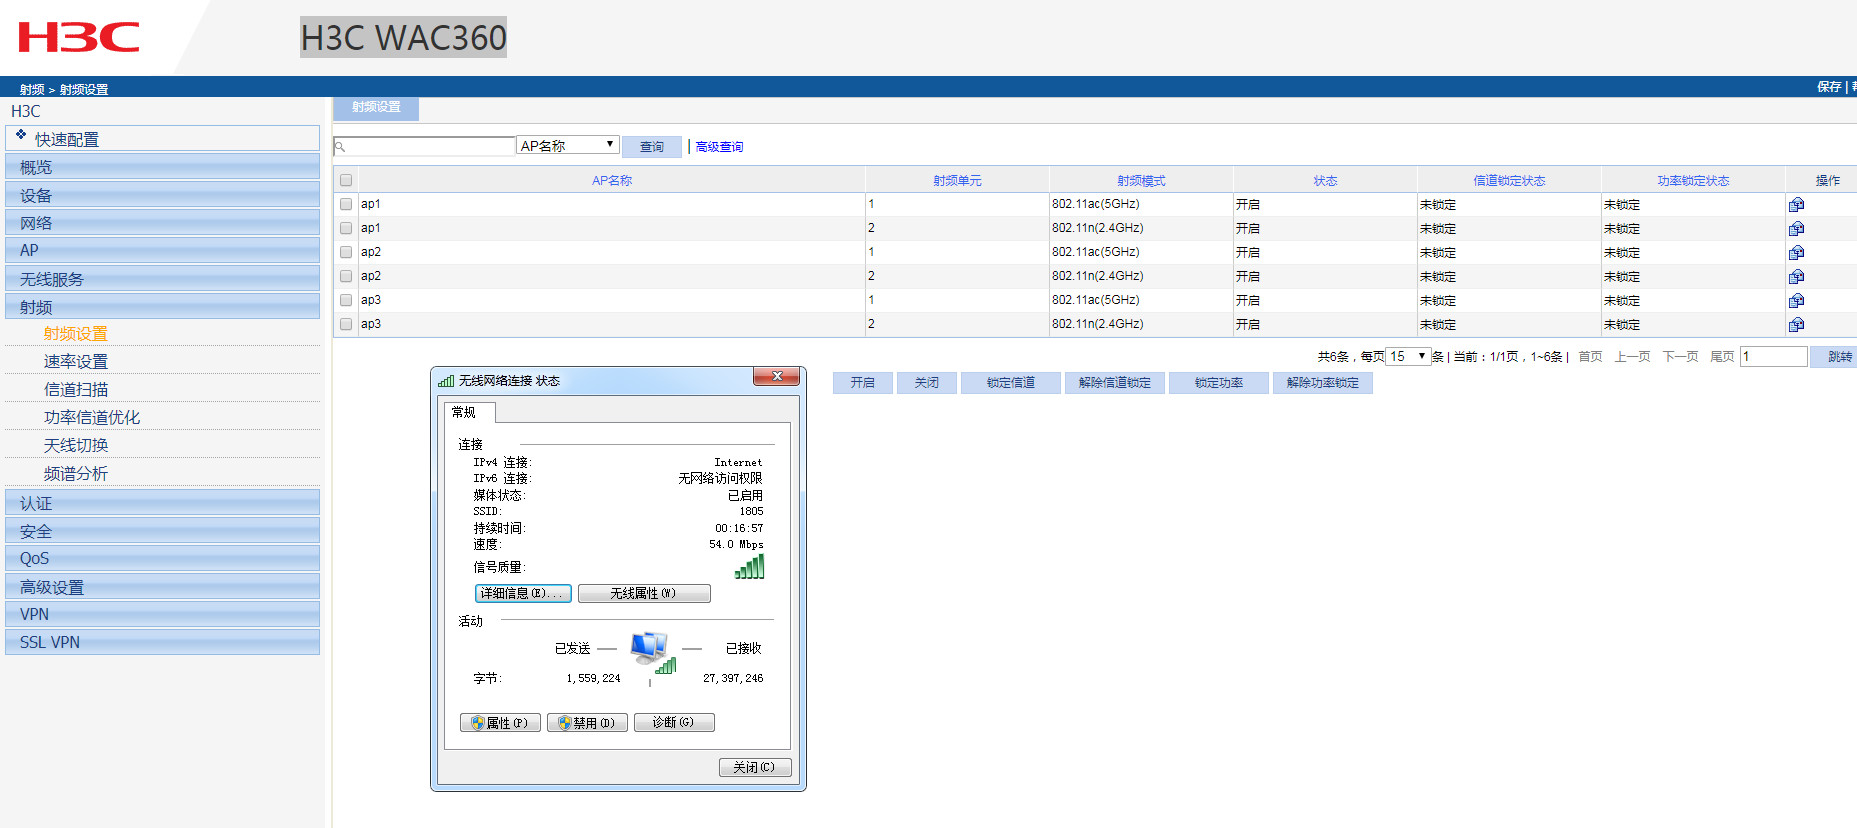
Task: Click the H3C logo
Action: [x=79, y=38]
